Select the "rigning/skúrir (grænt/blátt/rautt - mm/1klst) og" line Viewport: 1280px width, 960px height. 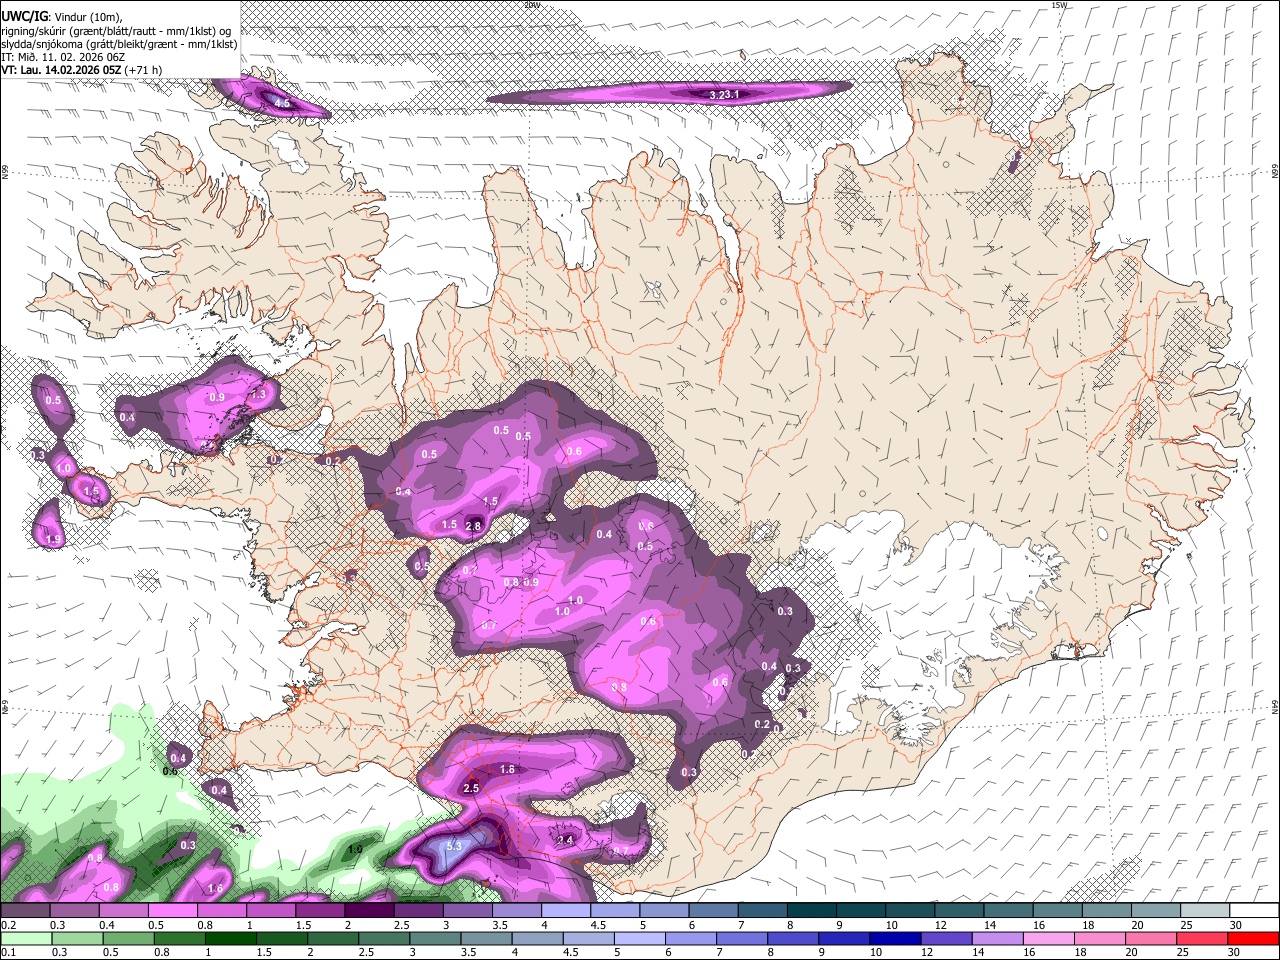117,31
